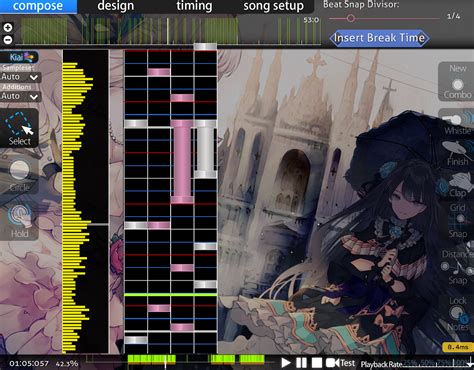The height and width of the screenshot is (370, 474).
Task: Click the bottom song progress timeline
Action: tap(180, 360)
